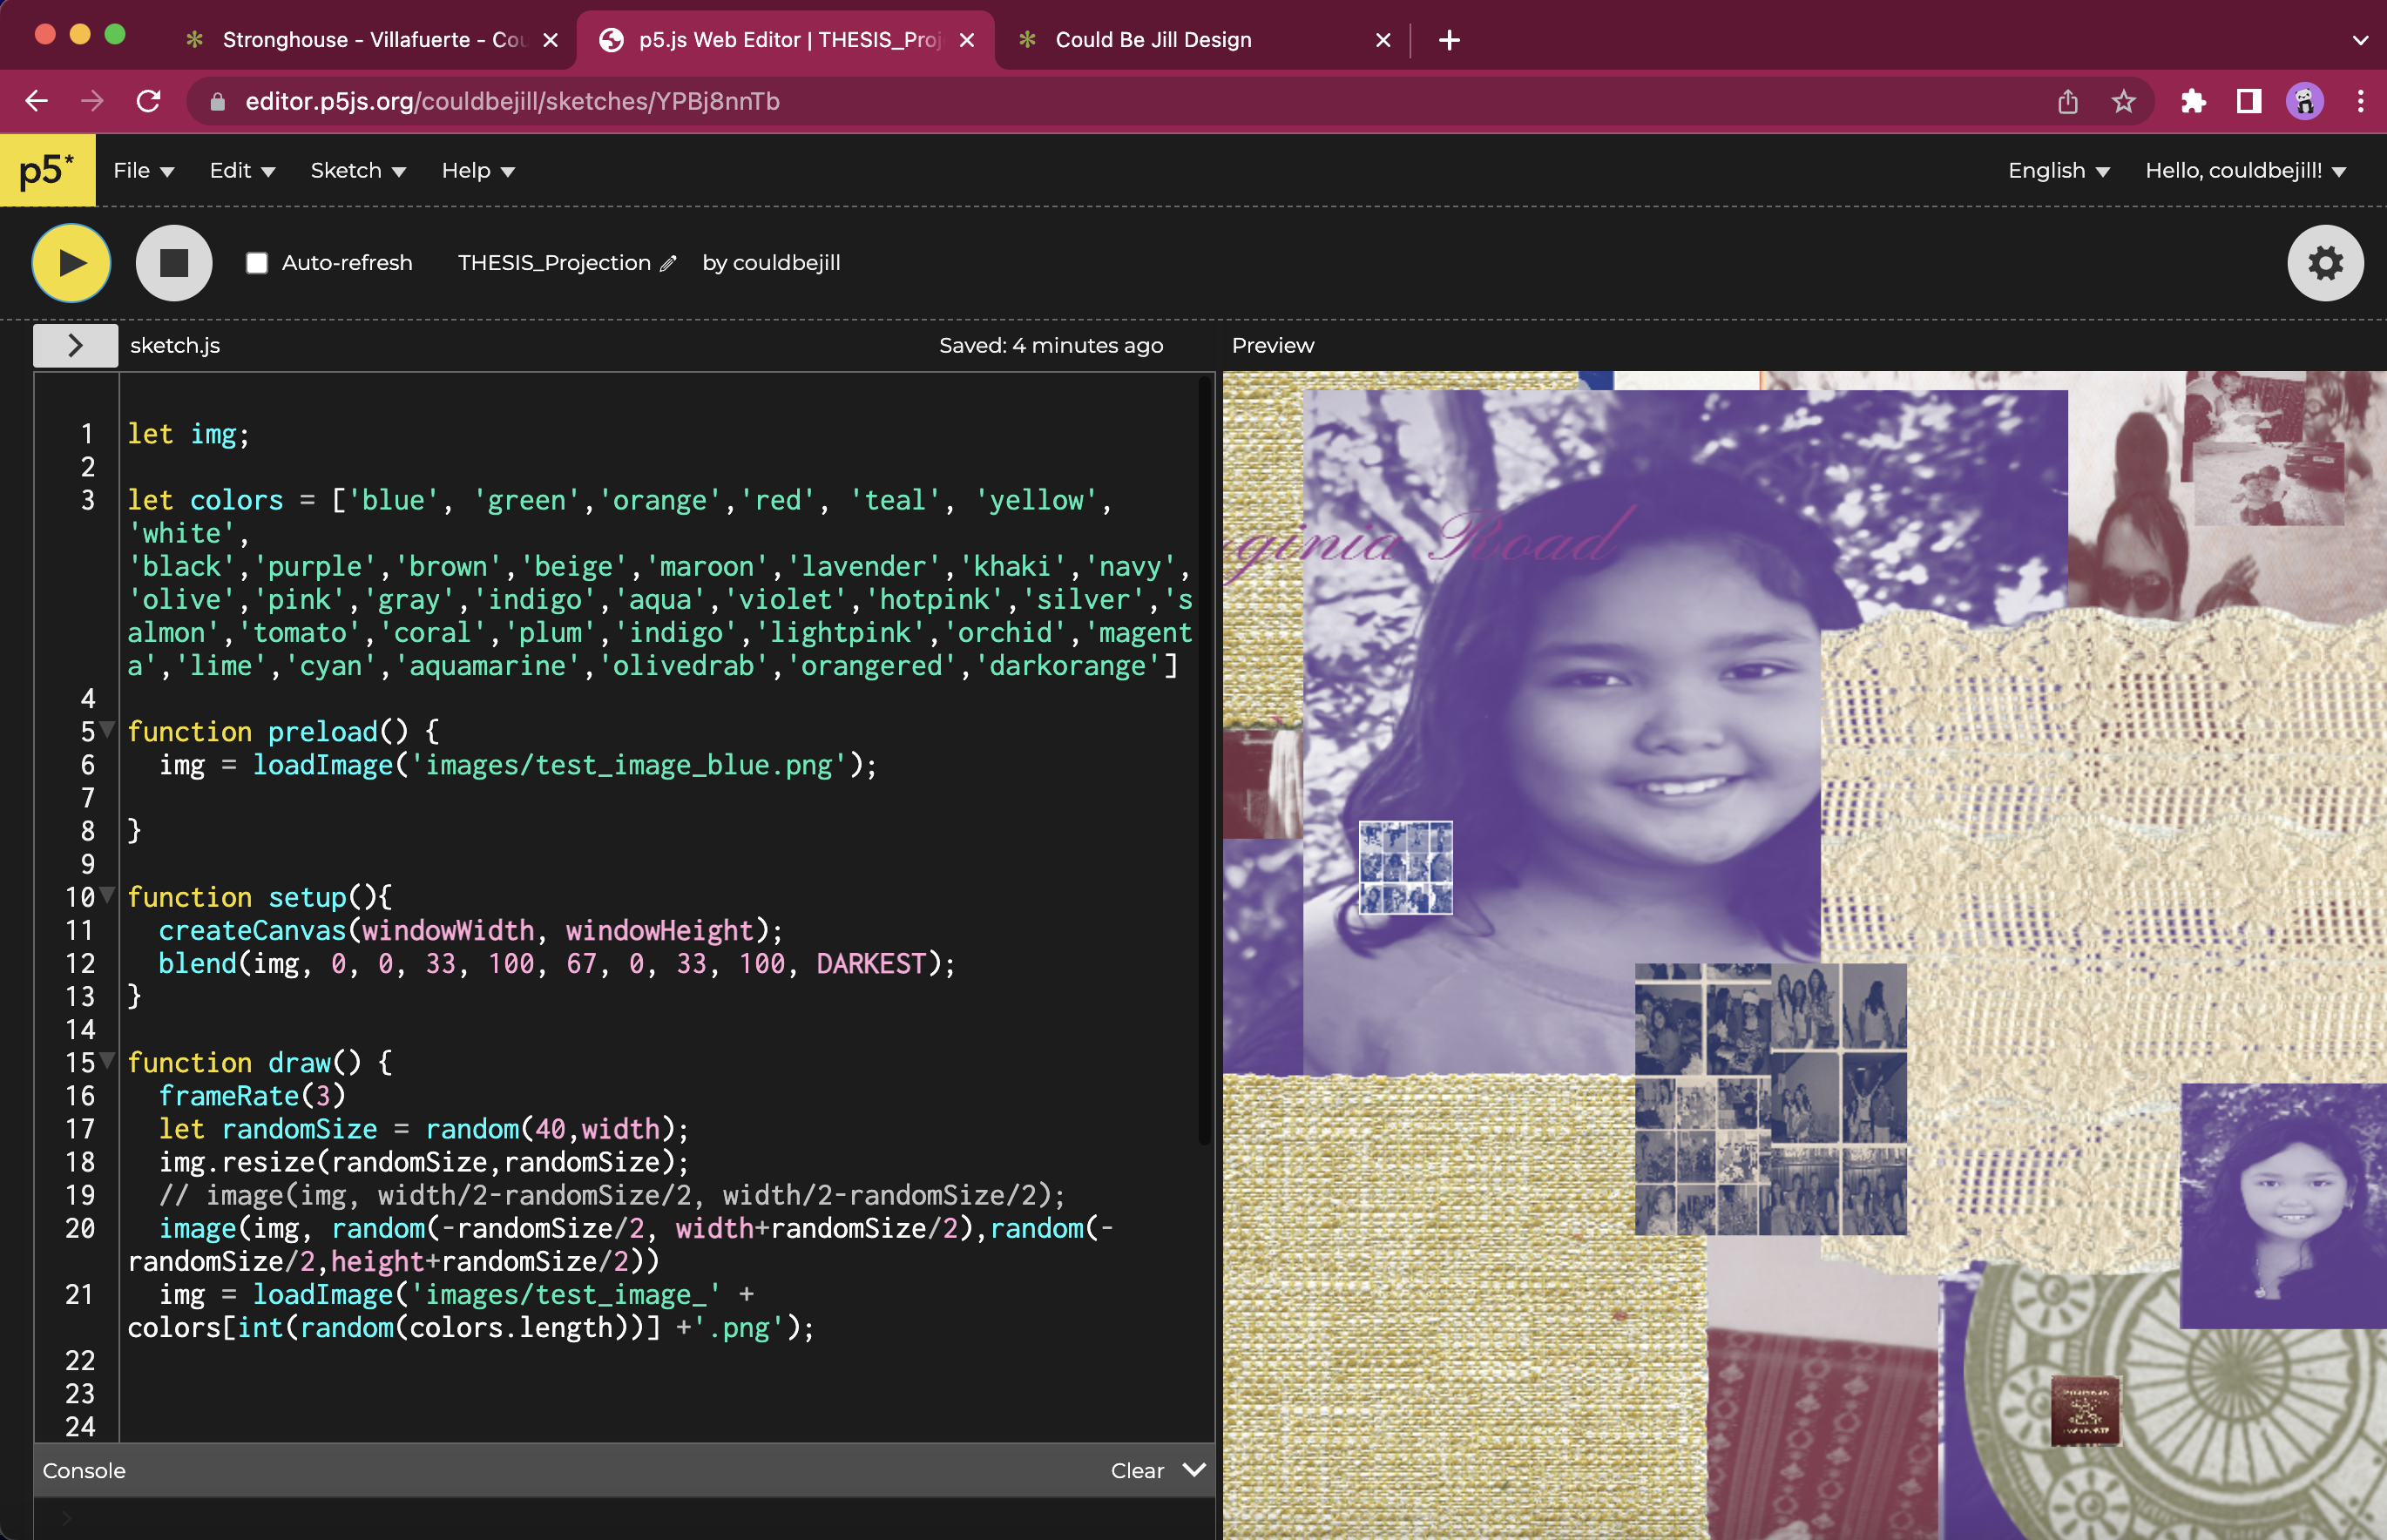
Task: Stop the running sketch
Action: [174, 263]
